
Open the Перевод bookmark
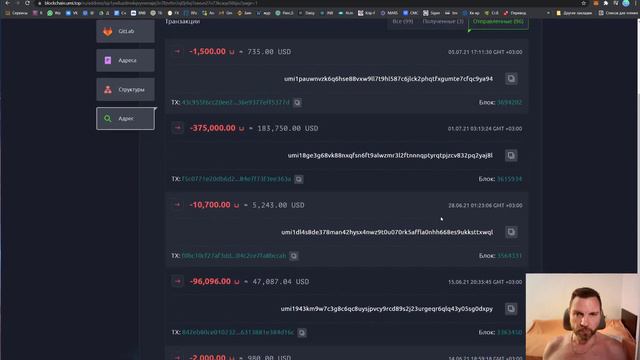[x=515, y=13]
